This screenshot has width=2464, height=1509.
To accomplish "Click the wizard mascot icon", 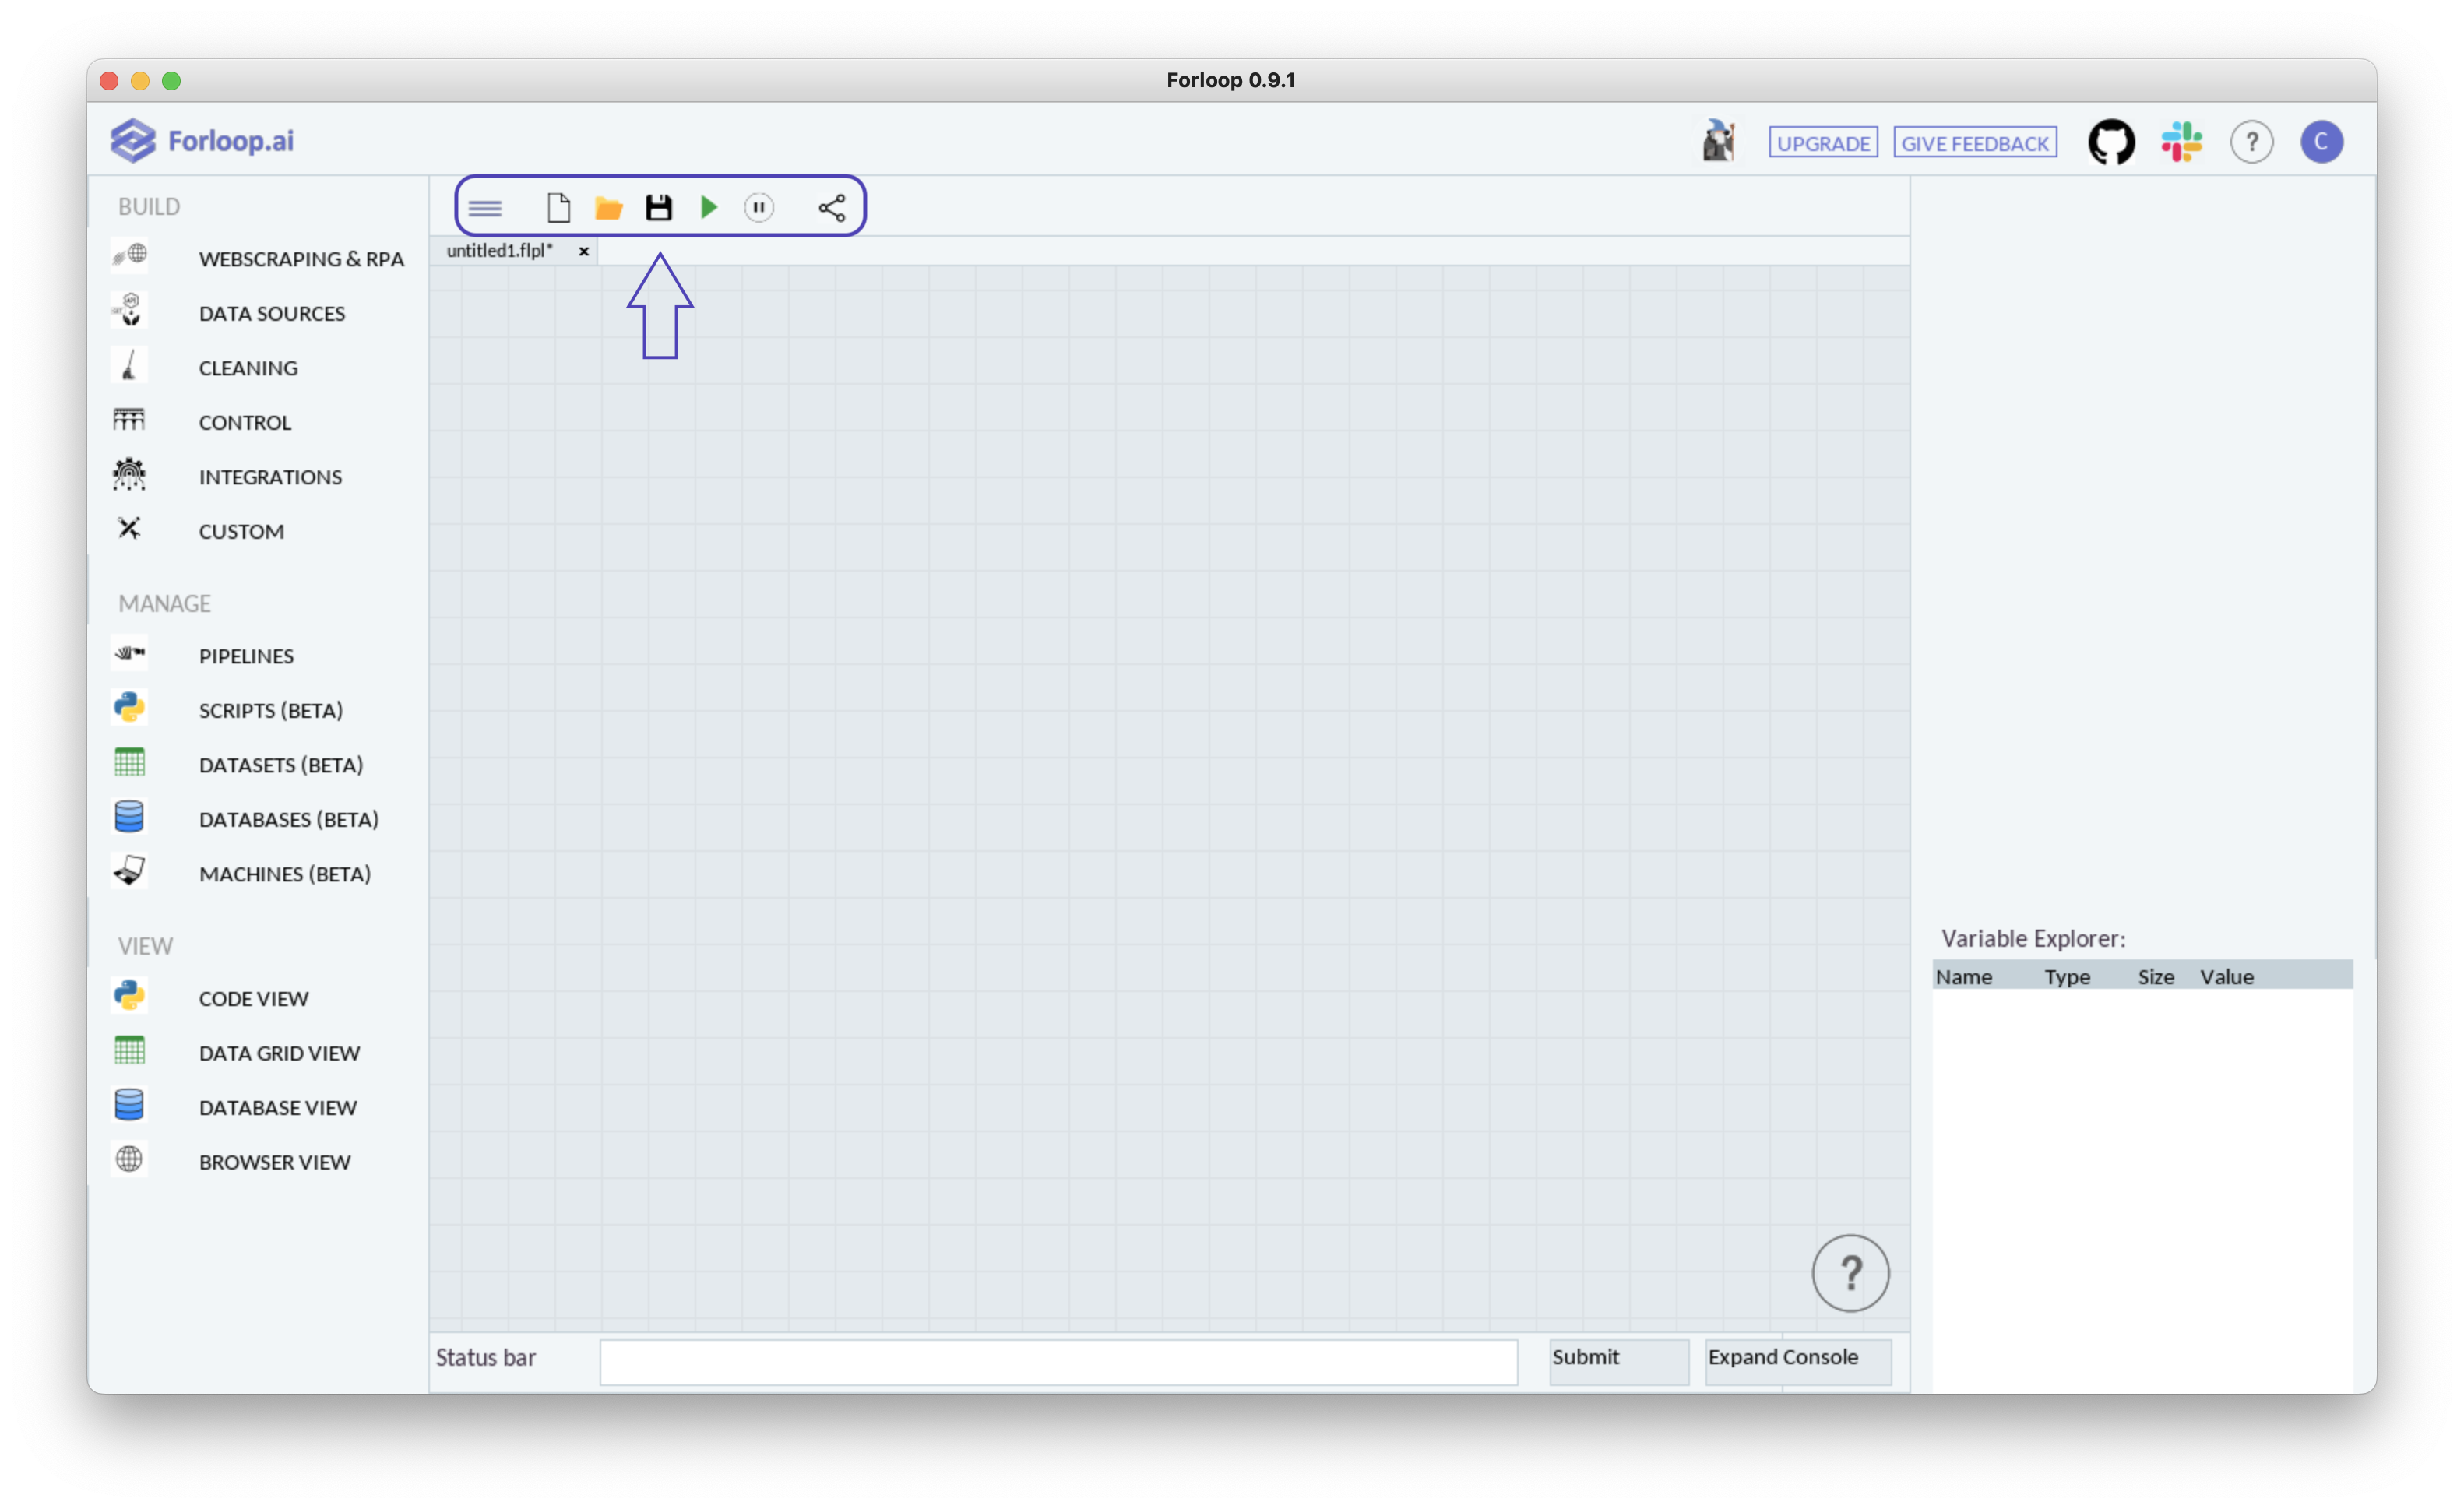I will pyautogui.click(x=1719, y=141).
